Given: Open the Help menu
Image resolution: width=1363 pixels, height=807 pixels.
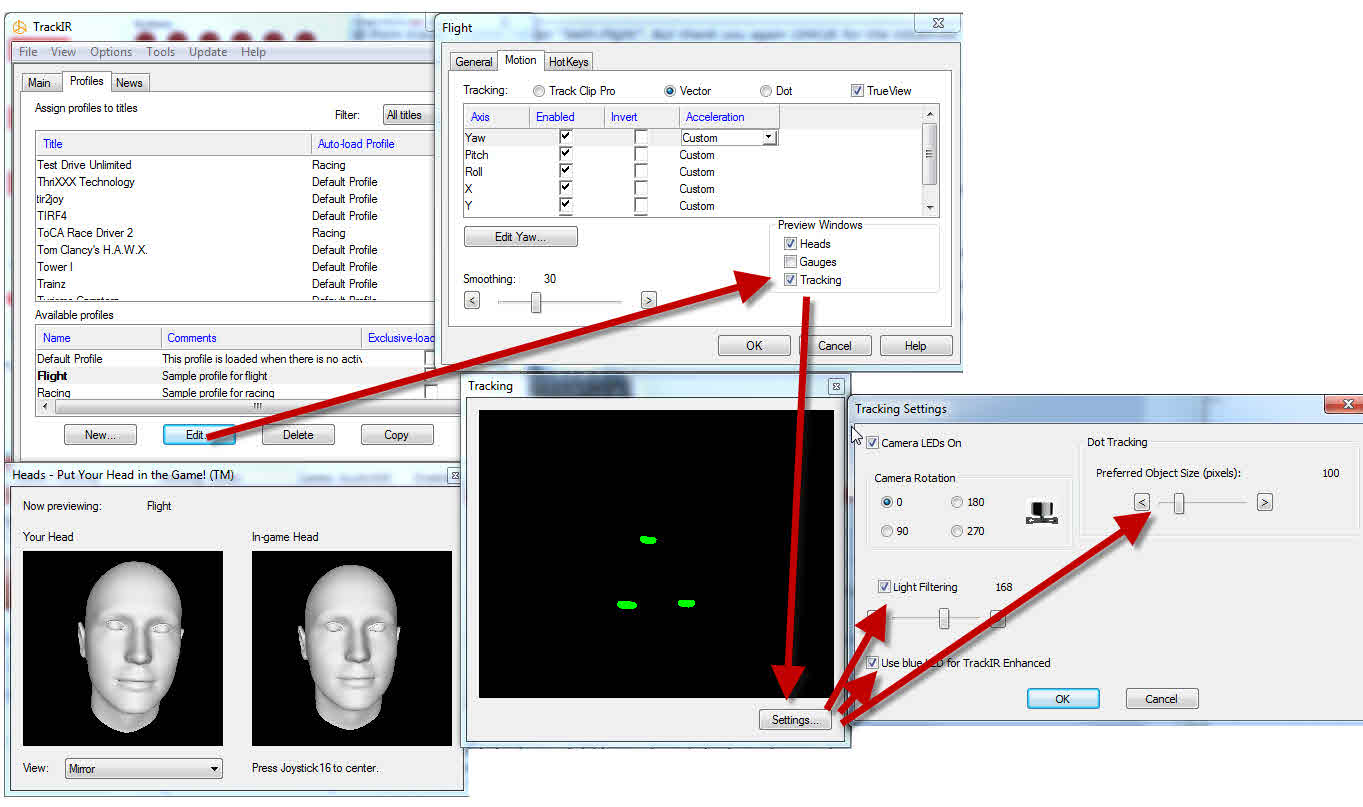Looking at the screenshot, I should tap(253, 52).
